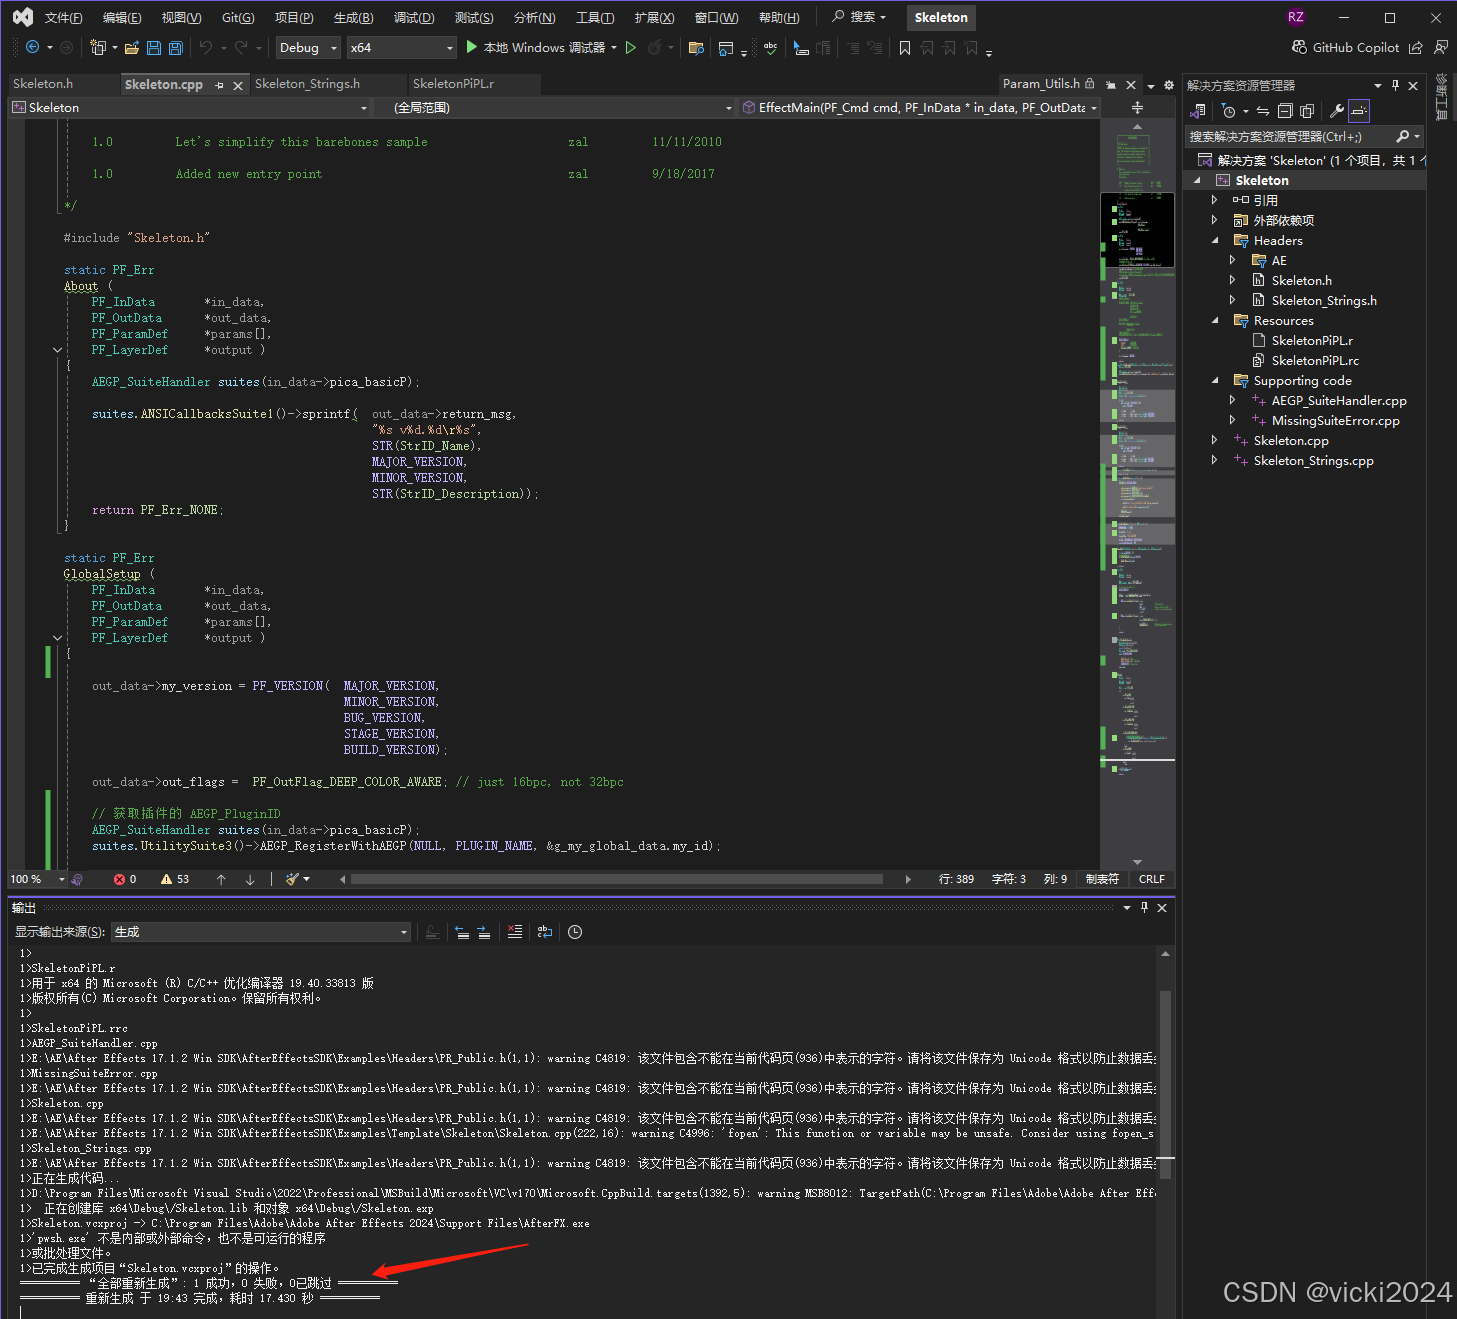Screen dimensions: 1457x1319
Task: Open the Debug configuration dropdown
Action: point(309,47)
